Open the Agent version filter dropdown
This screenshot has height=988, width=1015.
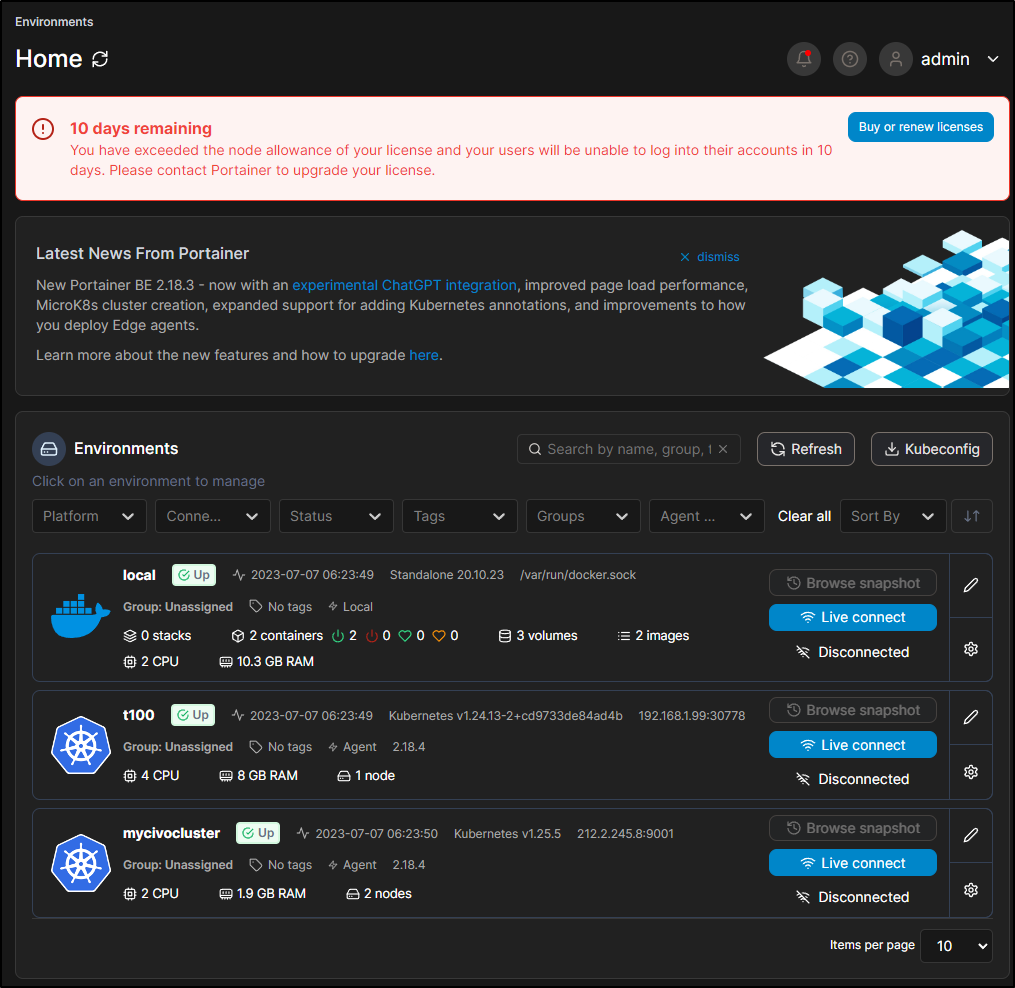(707, 516)
